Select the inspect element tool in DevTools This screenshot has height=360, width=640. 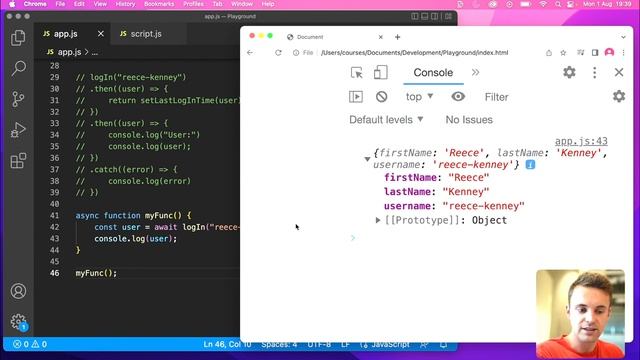pyautogui.click(x=356, y=73)
